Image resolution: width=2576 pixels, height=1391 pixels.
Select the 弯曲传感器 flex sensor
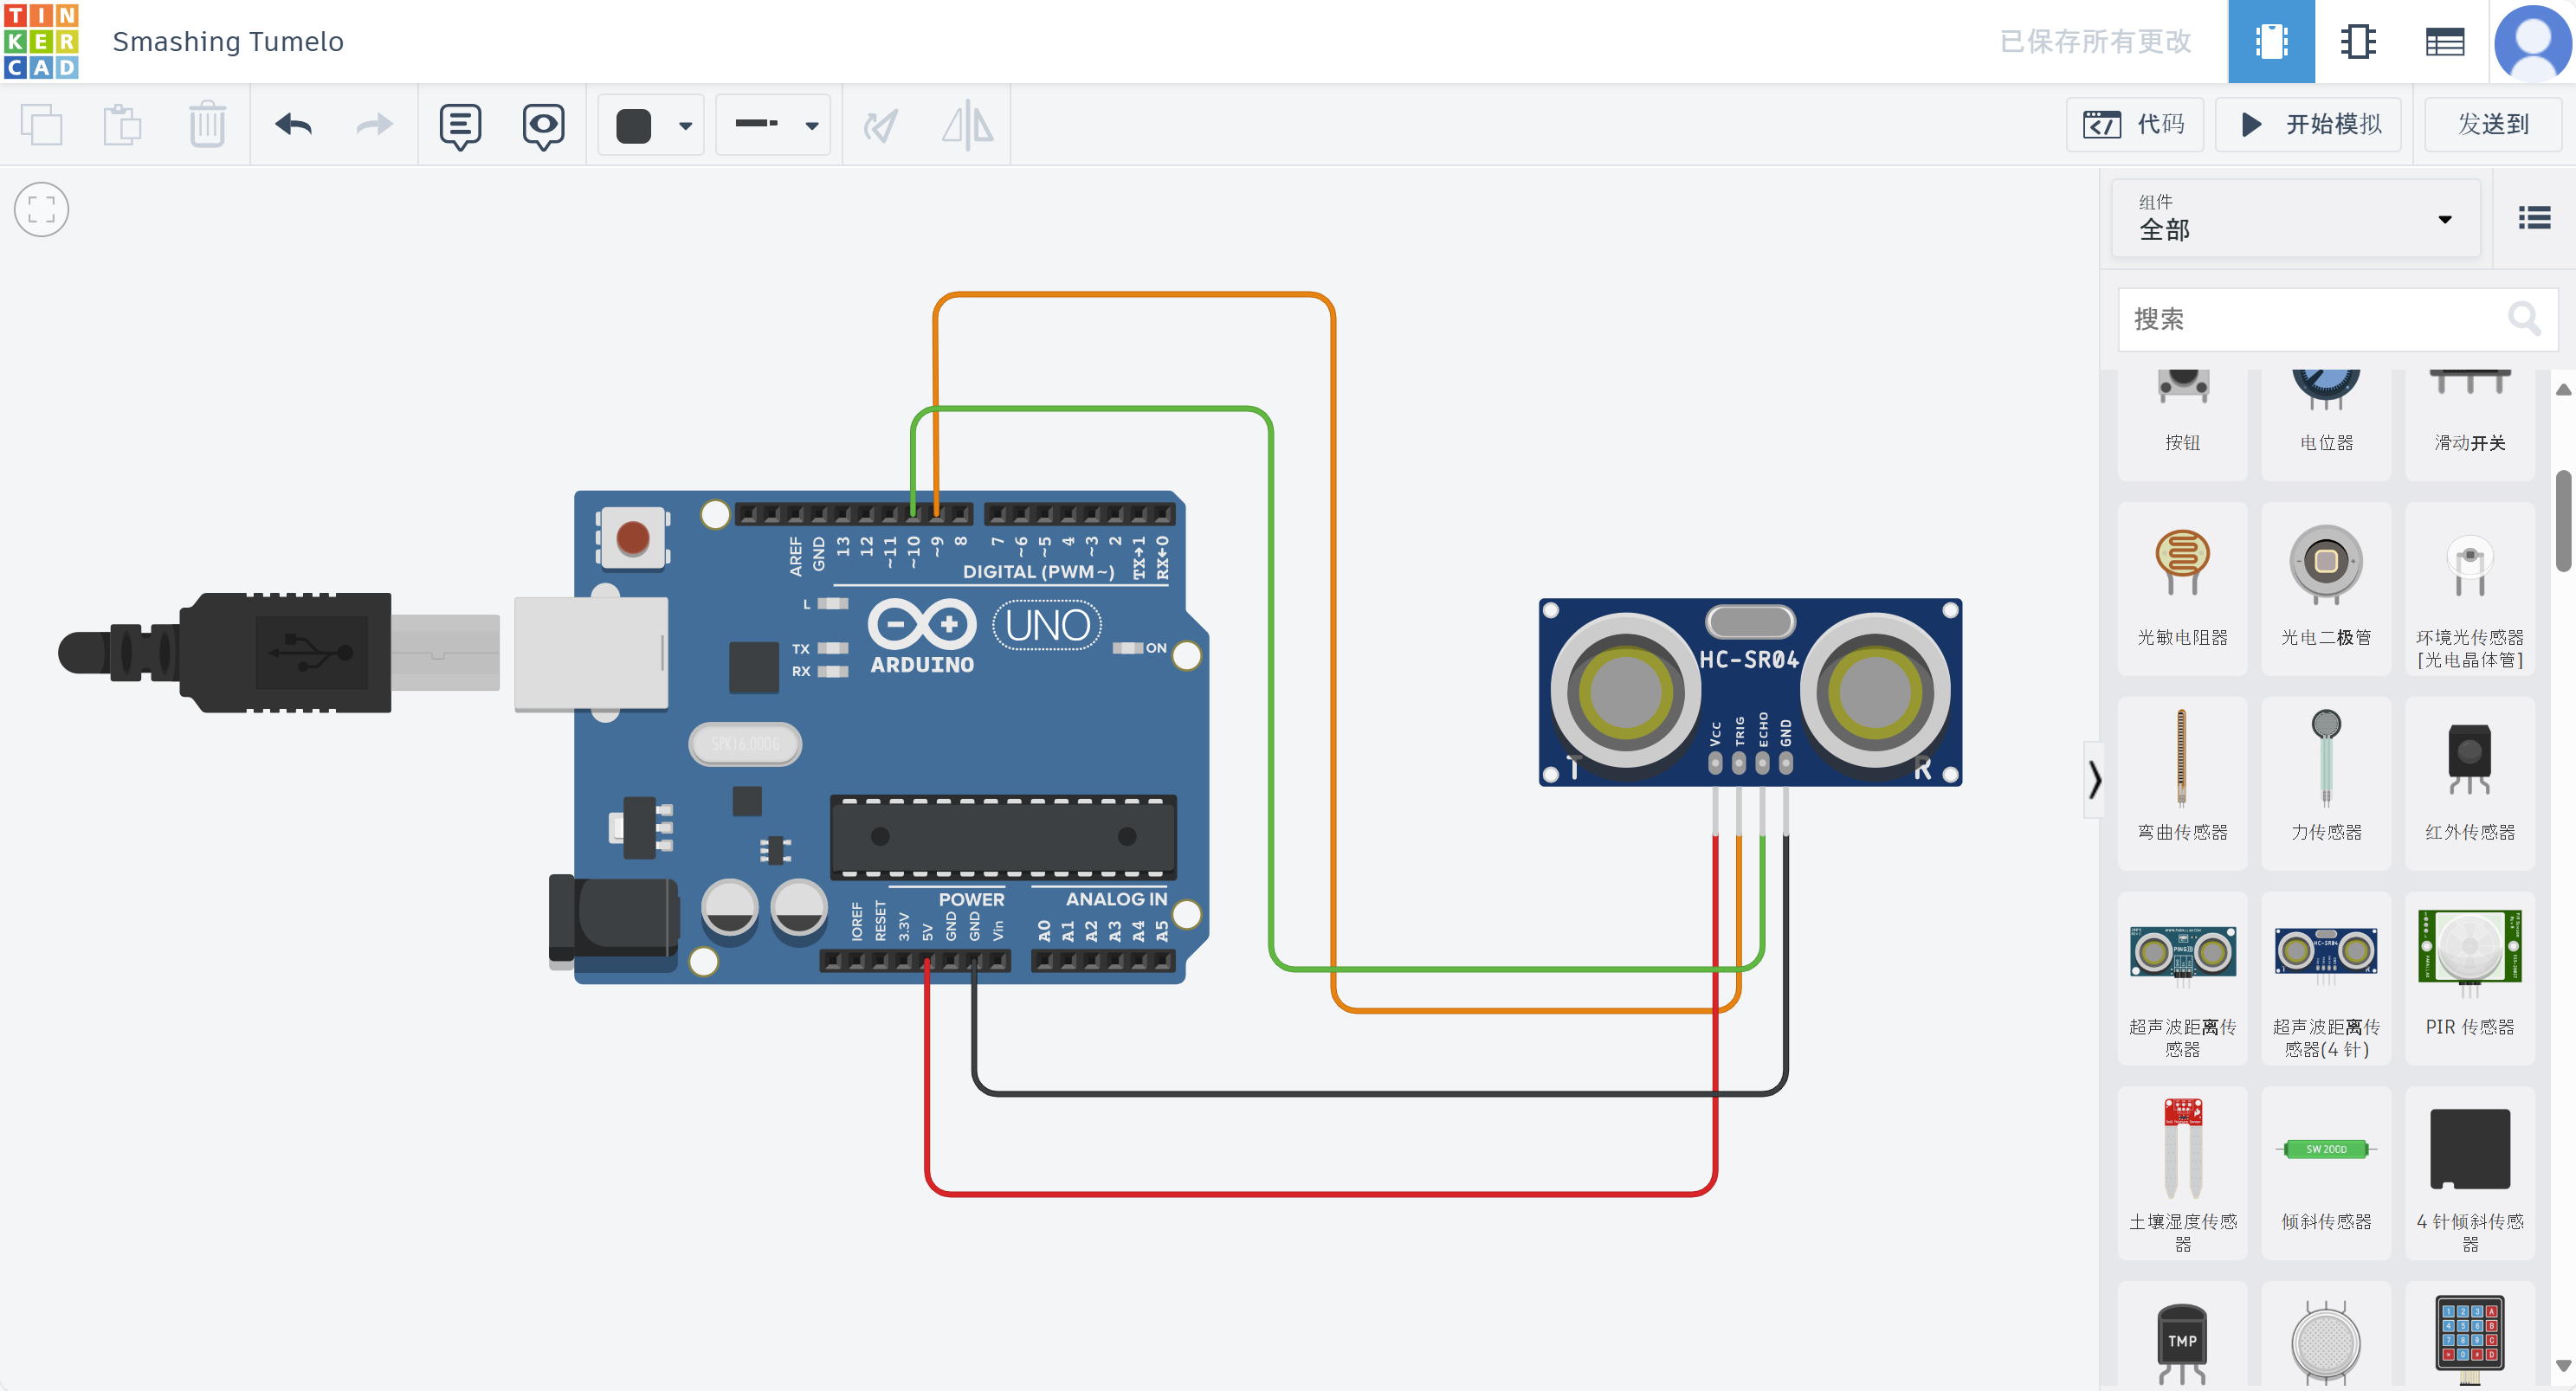tap(2182, 783)
